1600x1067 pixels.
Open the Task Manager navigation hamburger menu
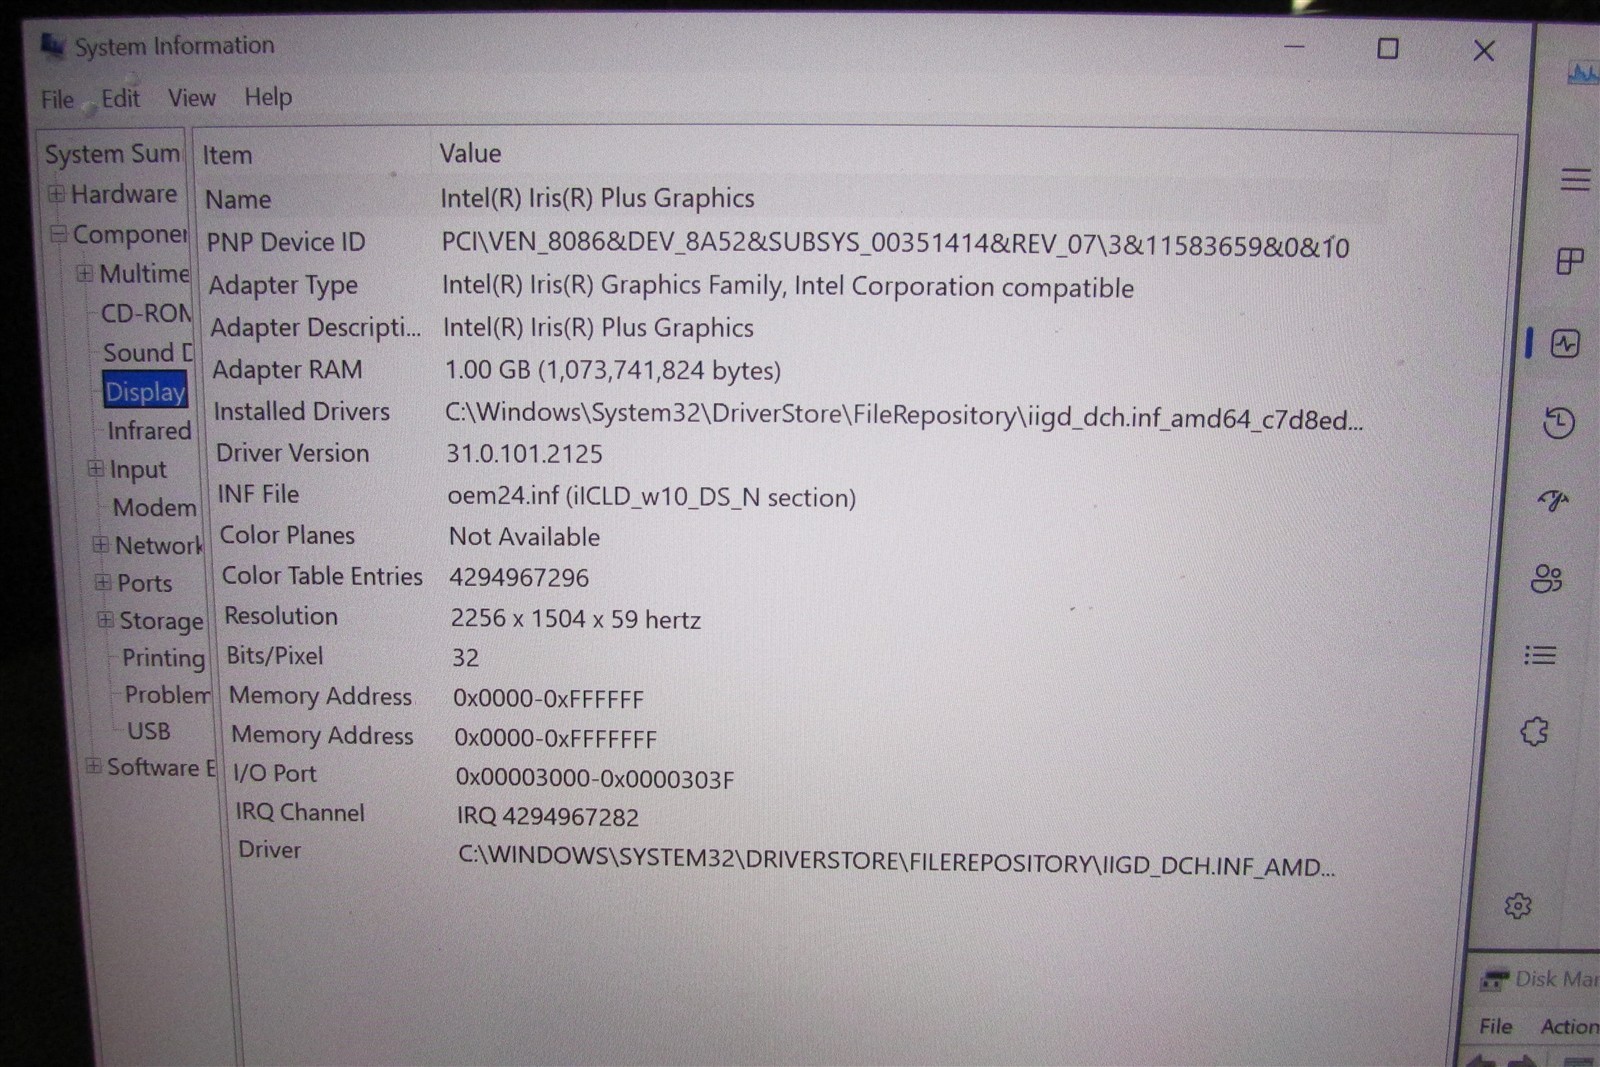tap(1575, 179)
